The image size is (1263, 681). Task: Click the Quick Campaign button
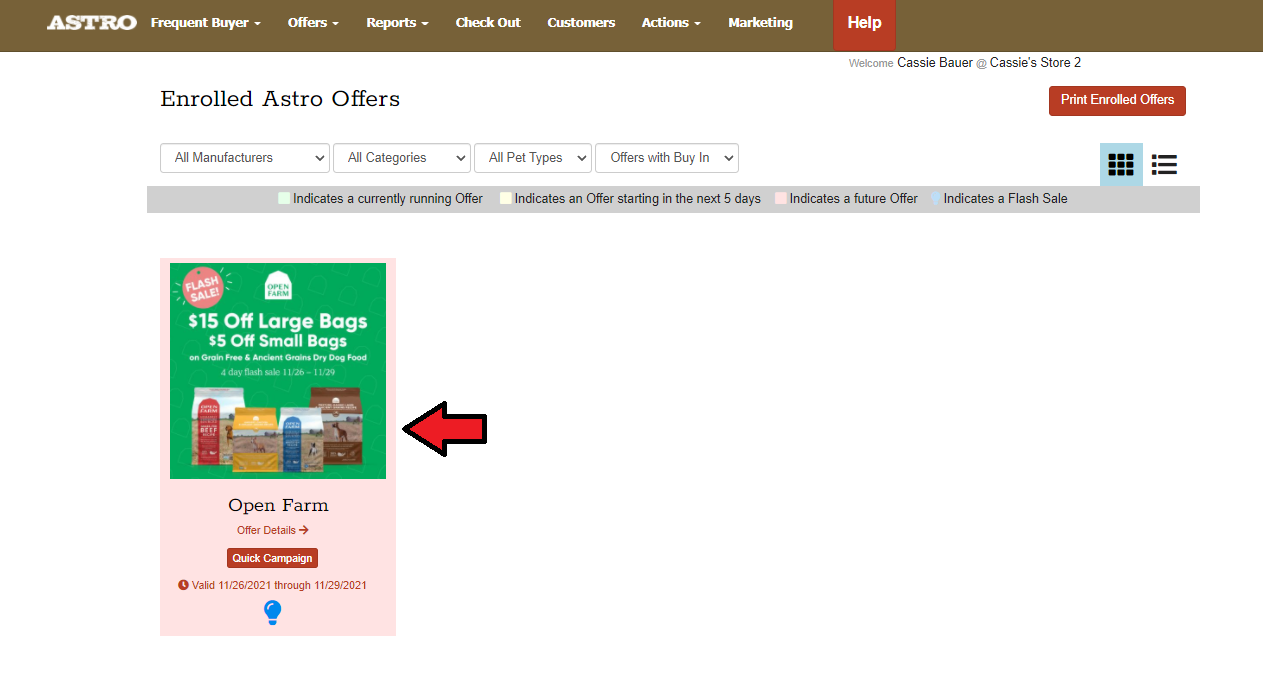tap(272, 558)
